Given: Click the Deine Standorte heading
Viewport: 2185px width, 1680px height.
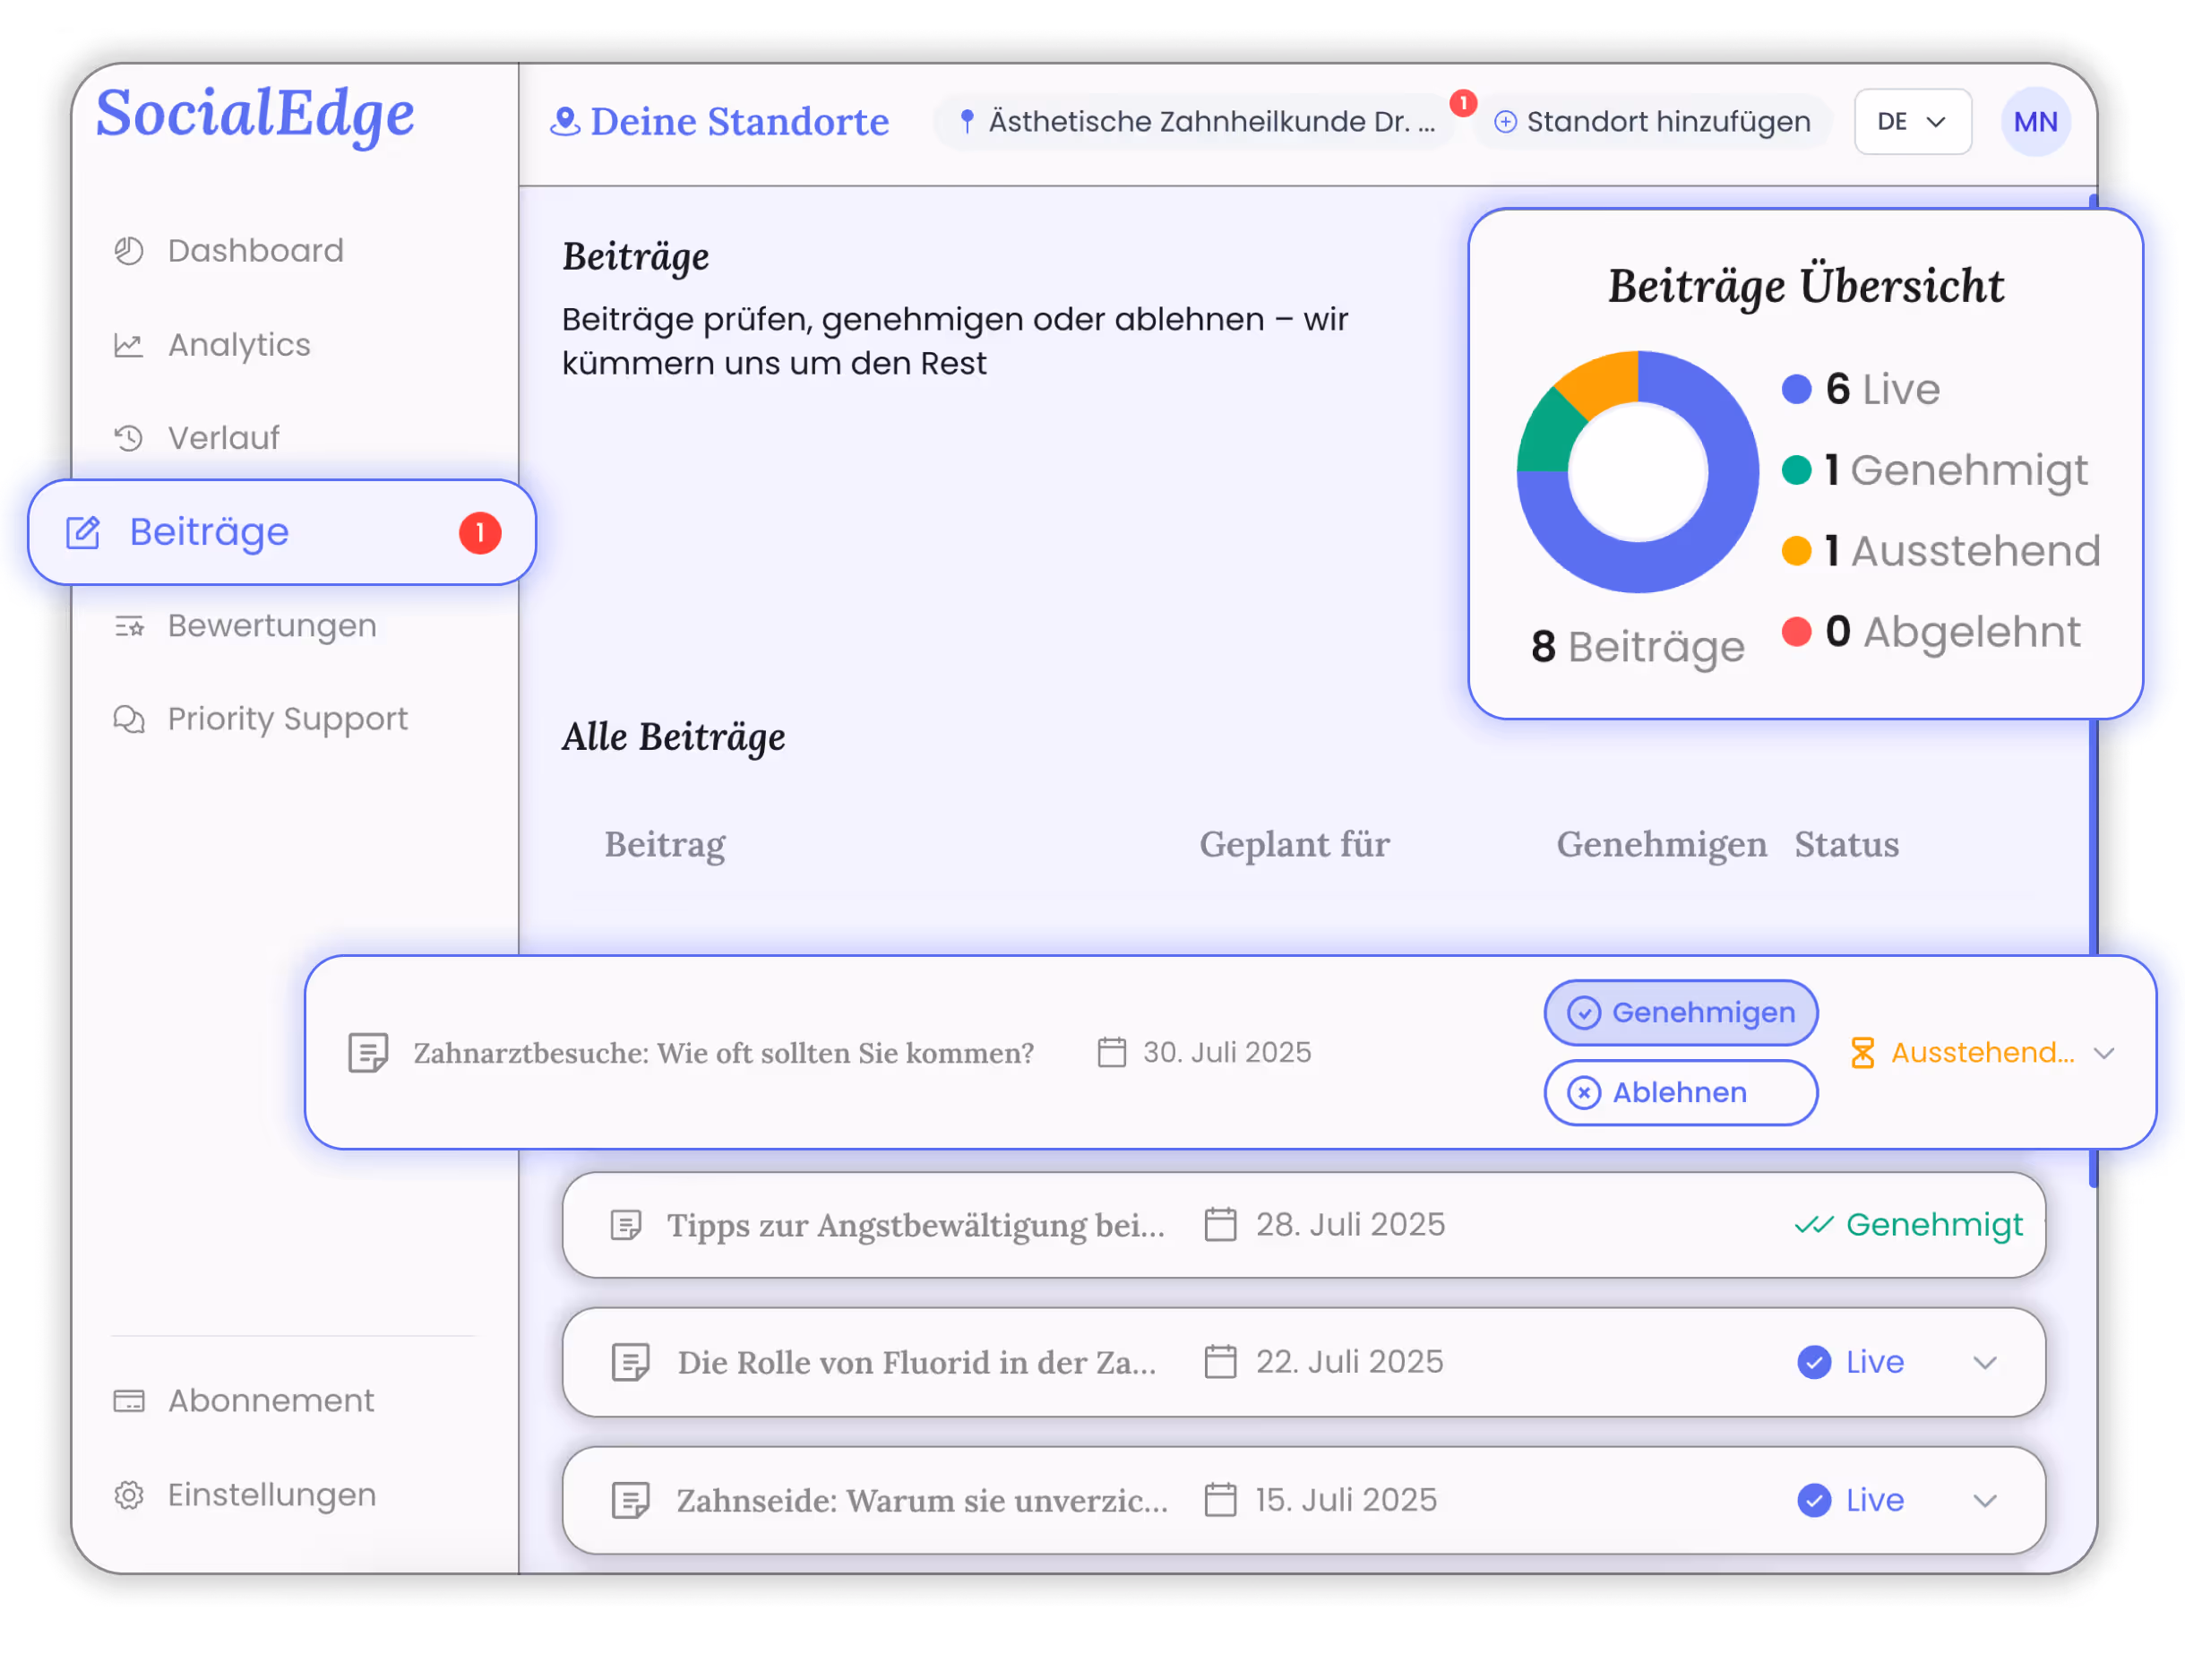Looking at the screenshot, I should (x=739, y=121).
